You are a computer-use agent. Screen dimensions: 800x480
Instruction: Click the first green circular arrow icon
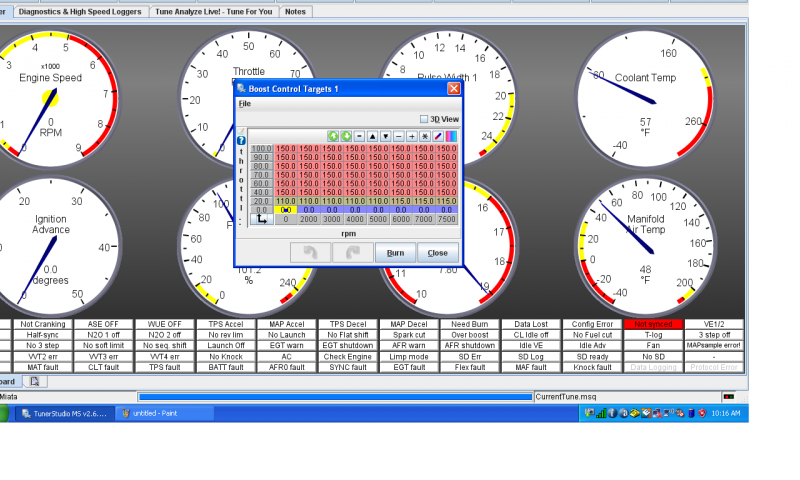333,136
